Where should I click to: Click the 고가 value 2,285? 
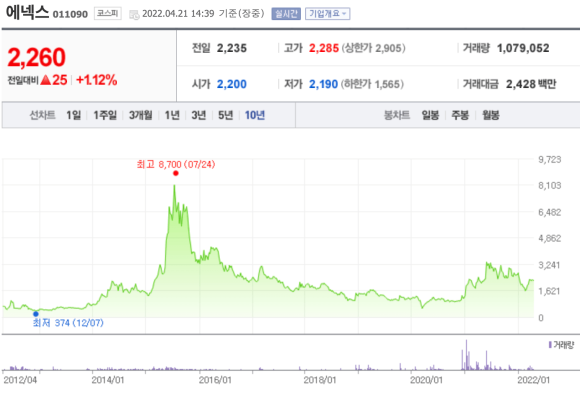click(x=324, y=48)
